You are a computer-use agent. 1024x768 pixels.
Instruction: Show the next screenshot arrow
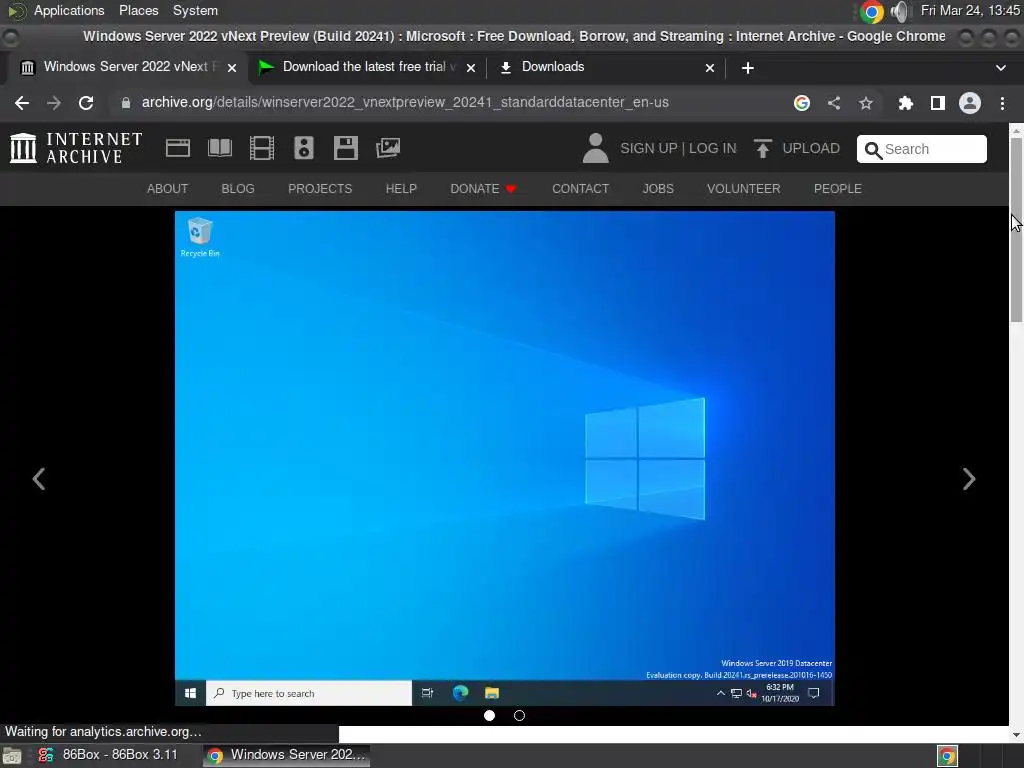click(969, 479)
